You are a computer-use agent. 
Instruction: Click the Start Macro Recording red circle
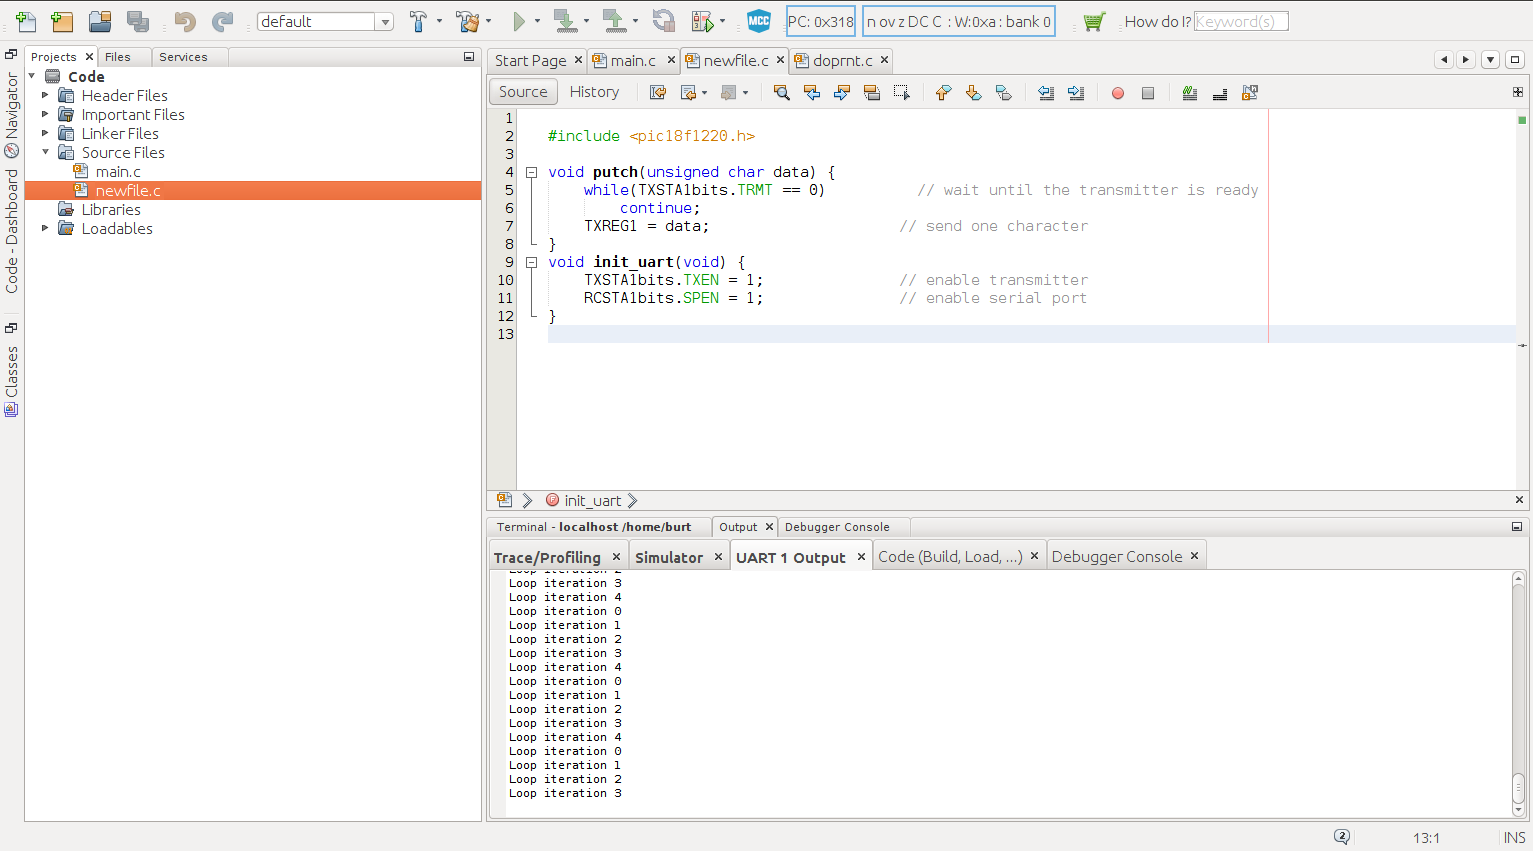1118,93
